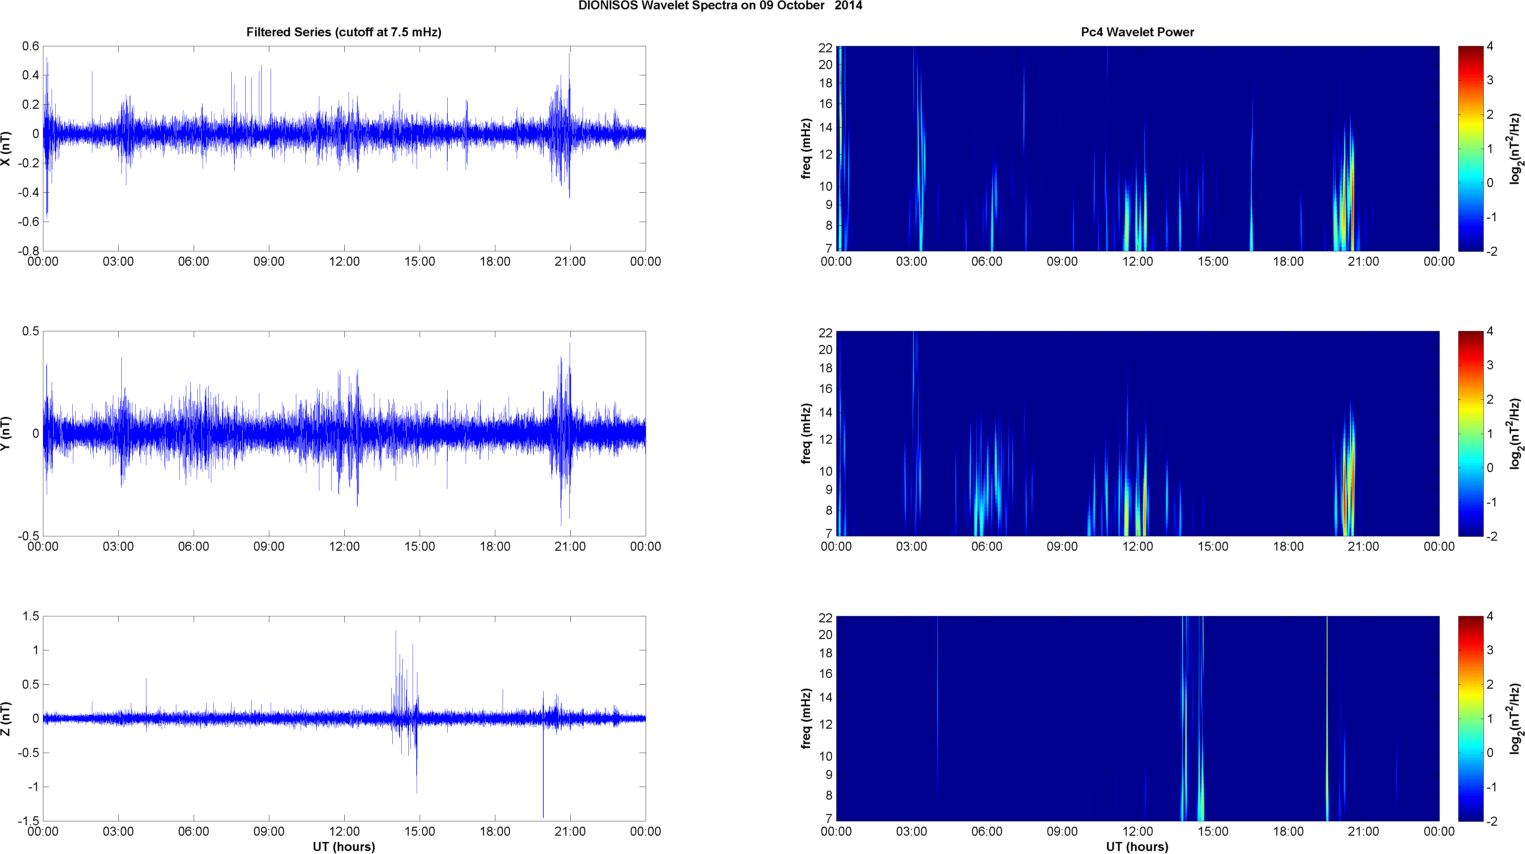1525x854 pixels.
Task: Click the thin line near 19:30 in Z wavelet spectrum
Action: (x=1327, y=719)
